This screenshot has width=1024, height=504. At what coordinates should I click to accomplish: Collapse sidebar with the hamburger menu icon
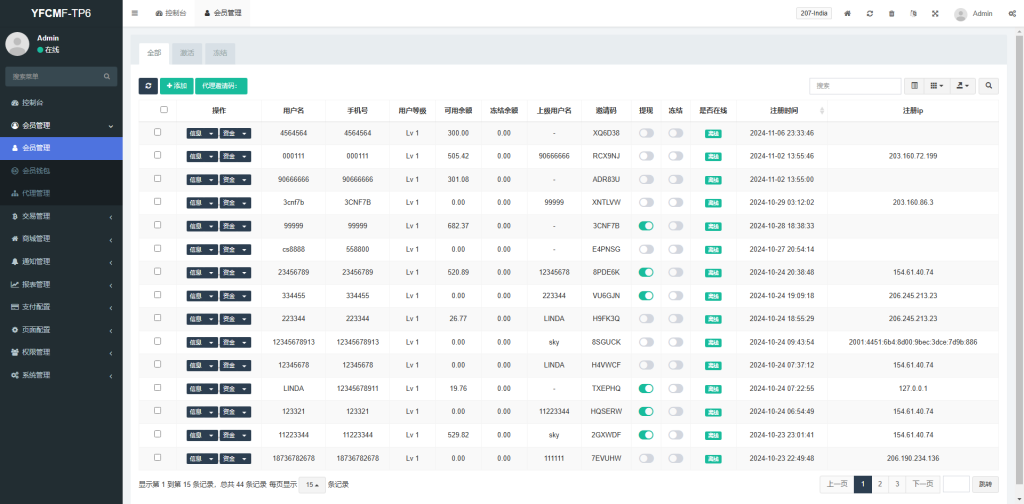pyautogui.click(x=135, y=14)
